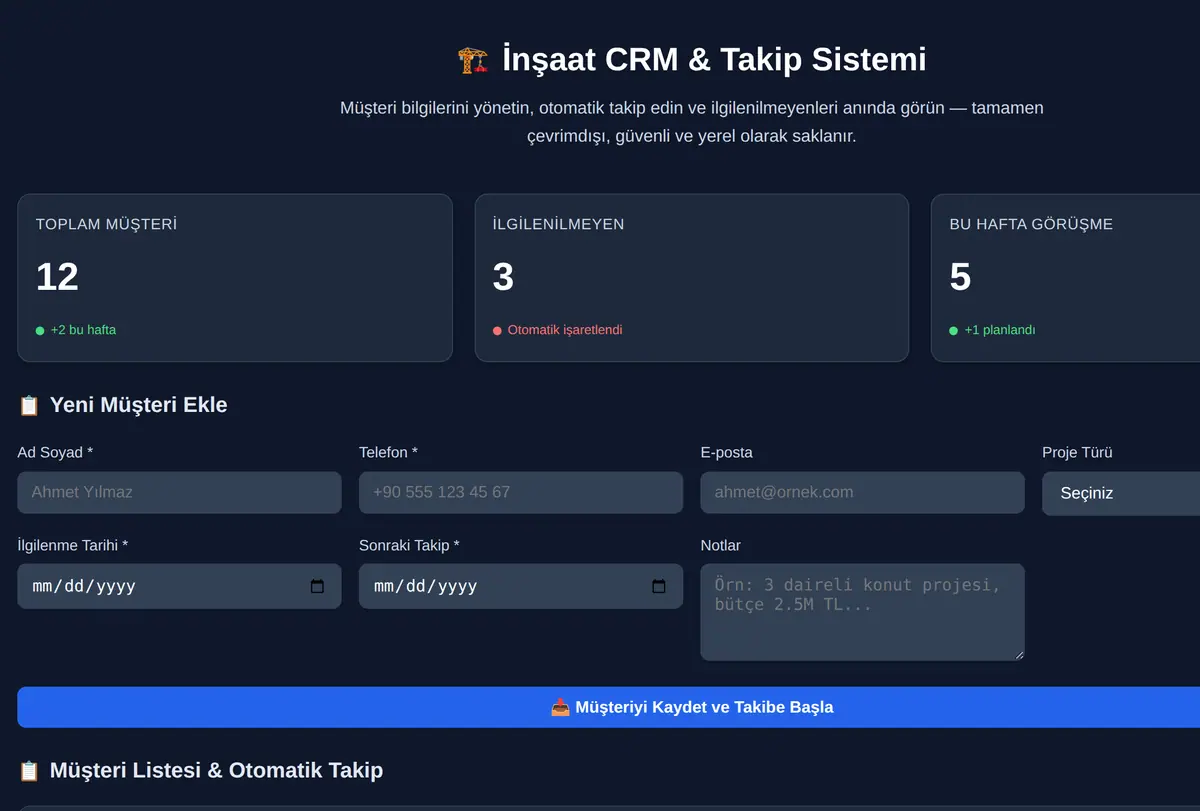Open the Sonraki Takip calendar picker icon
Screen dimensions: 1200x811
(x=659, y=587)
